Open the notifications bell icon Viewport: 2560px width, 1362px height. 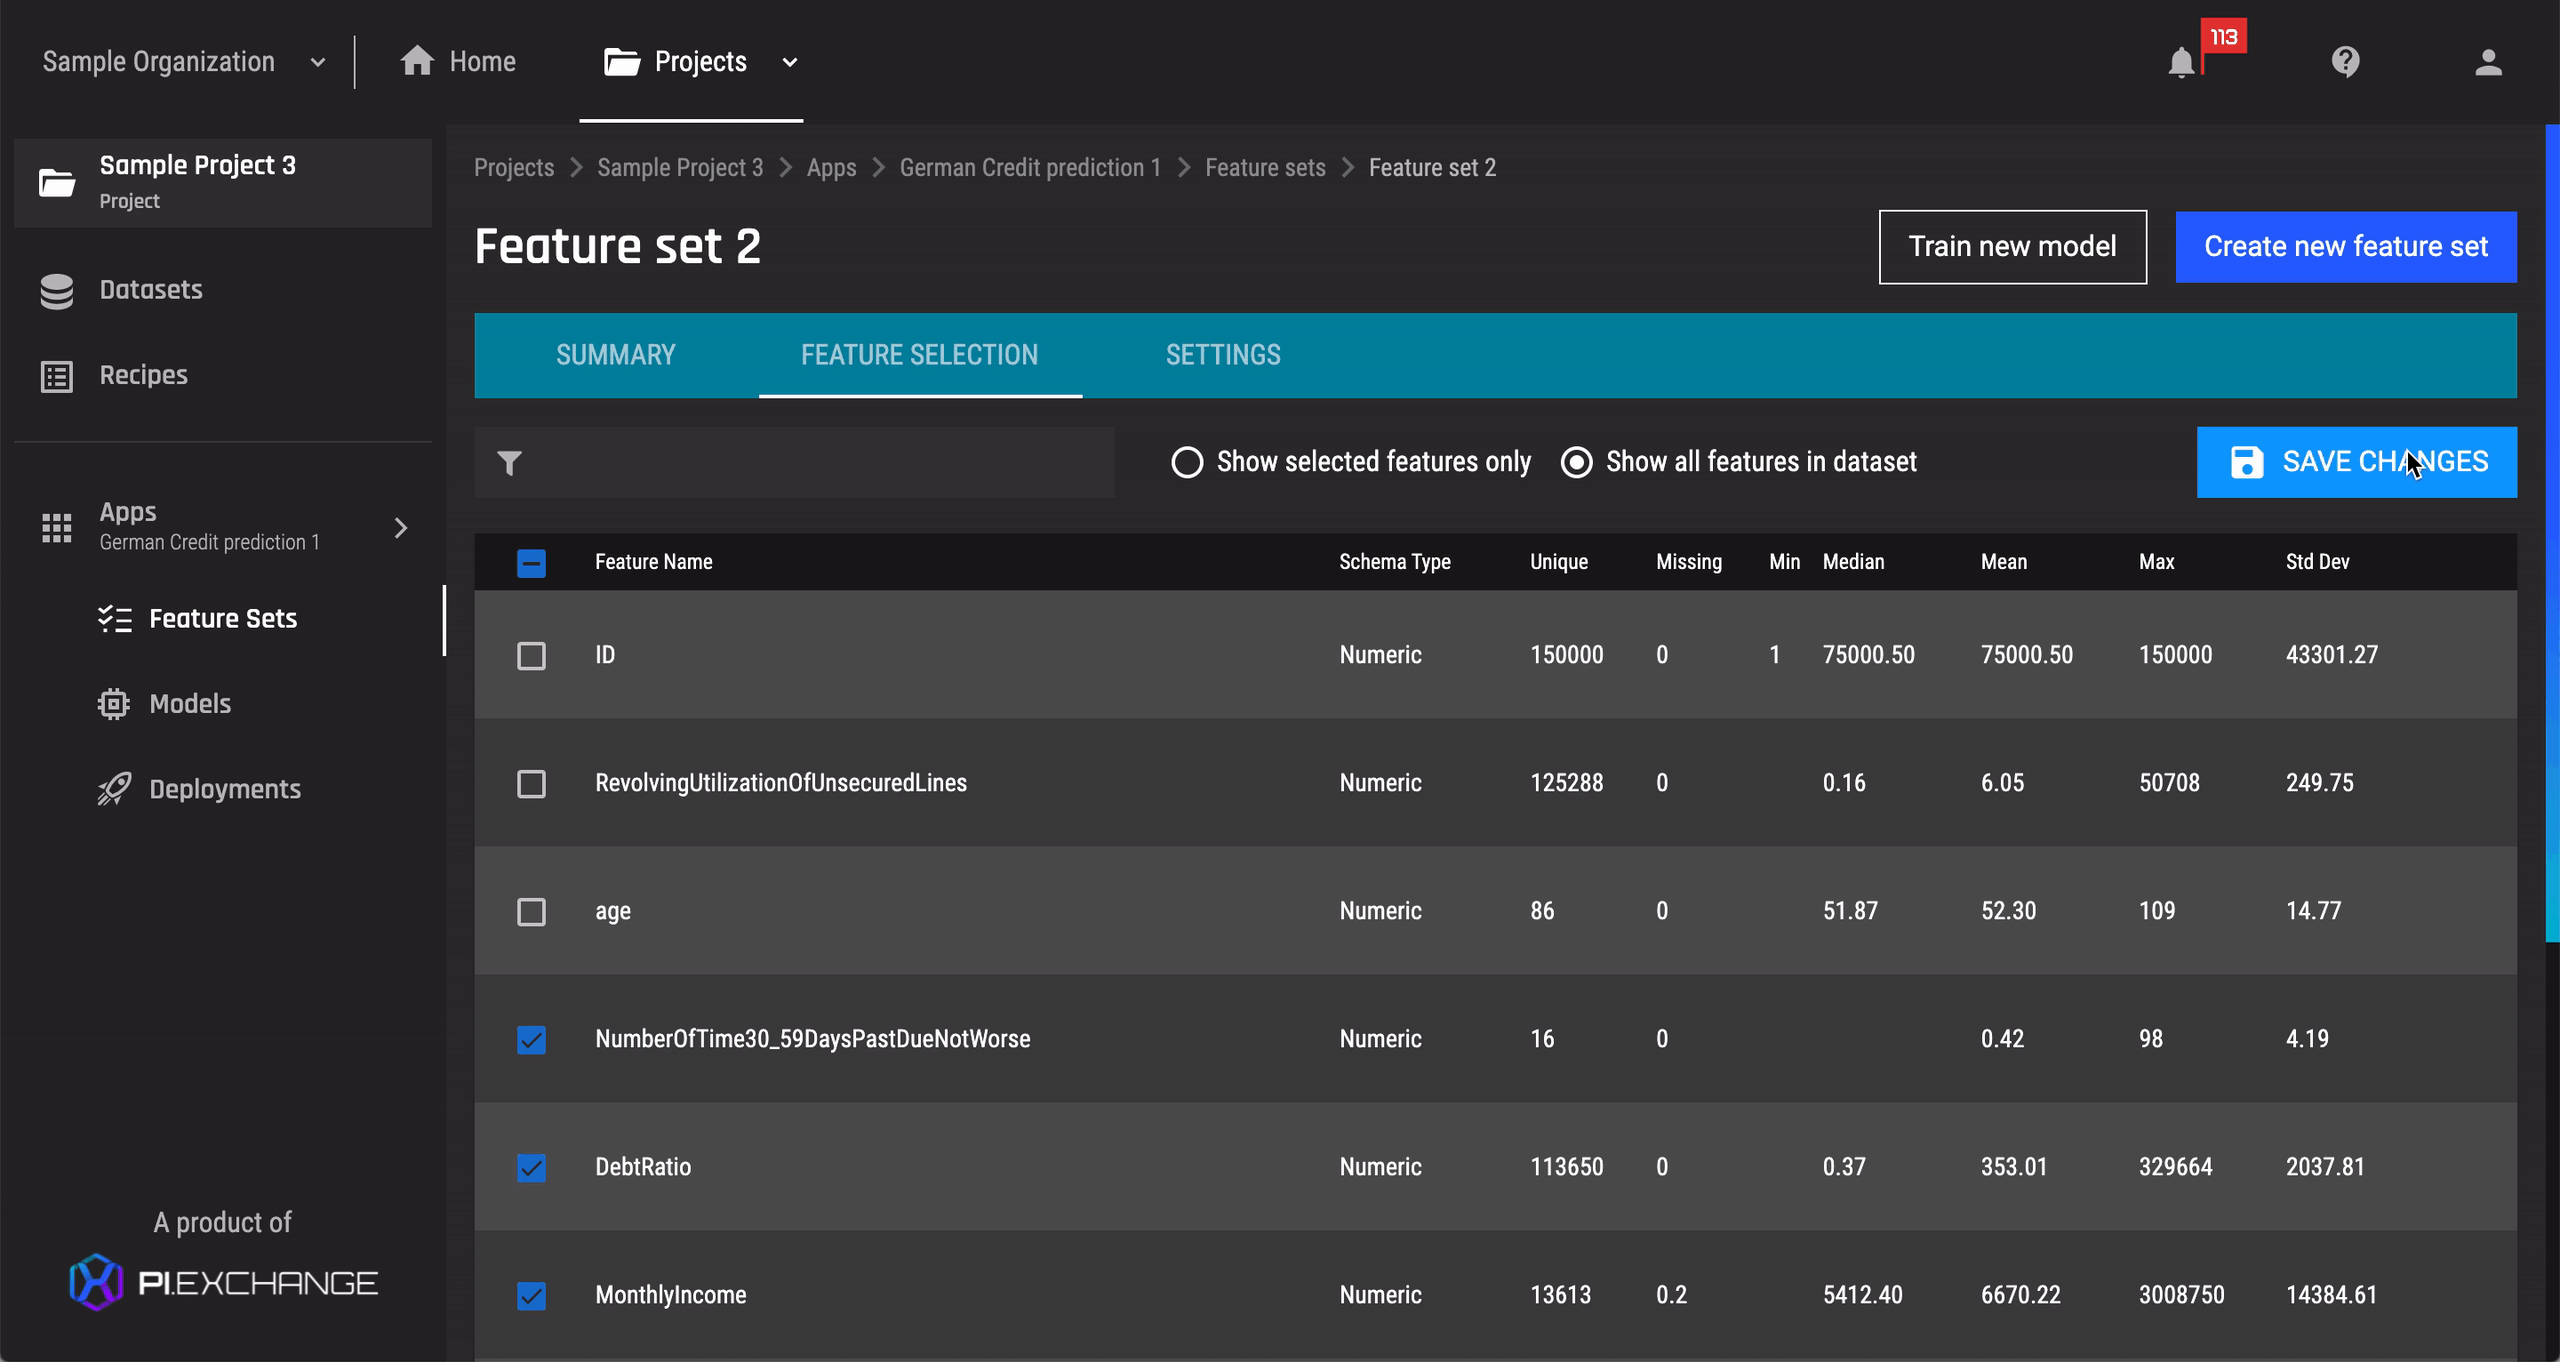coord(2180,63)
